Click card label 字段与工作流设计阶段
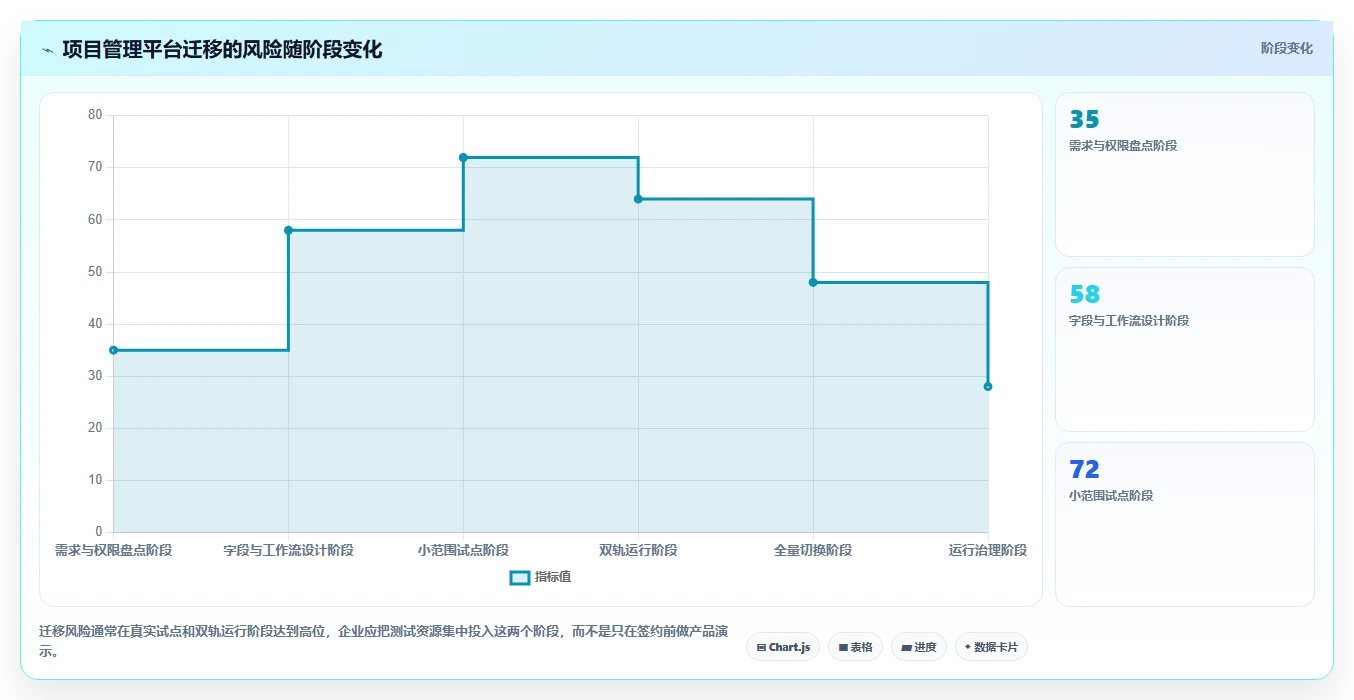Viewport: 1354px width, 700px height. point(1129,321)
